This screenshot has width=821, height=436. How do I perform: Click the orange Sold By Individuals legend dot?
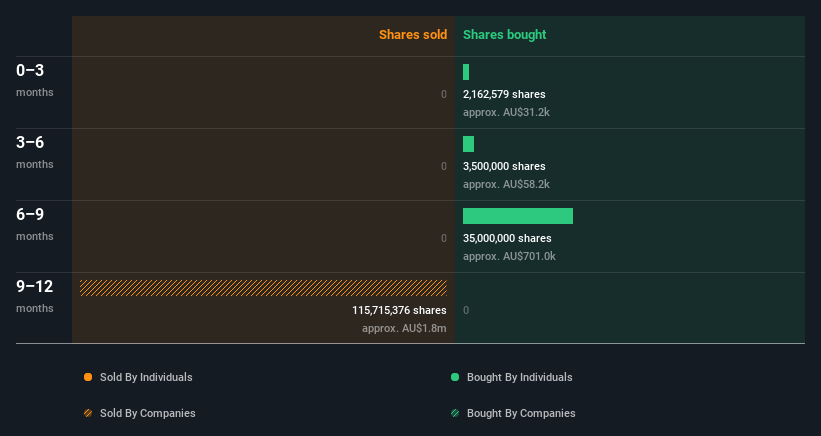[88, 377]
